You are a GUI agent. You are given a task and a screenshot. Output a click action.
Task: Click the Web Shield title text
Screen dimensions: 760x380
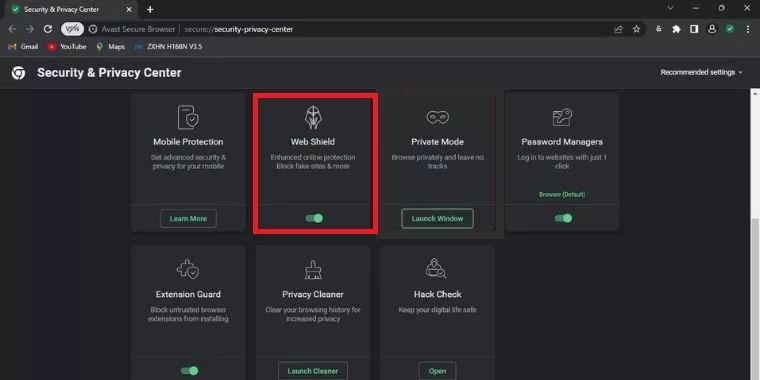coord(313,142)
